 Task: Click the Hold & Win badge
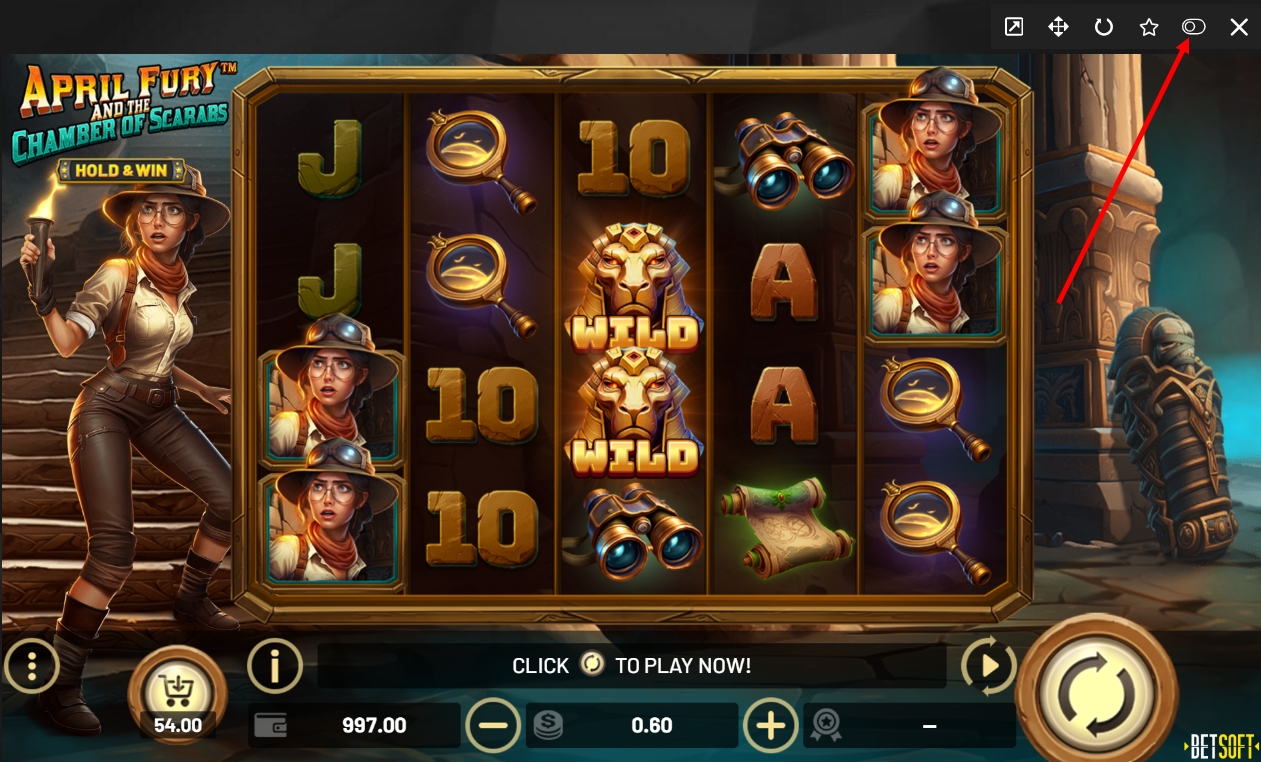click(122, 171)
